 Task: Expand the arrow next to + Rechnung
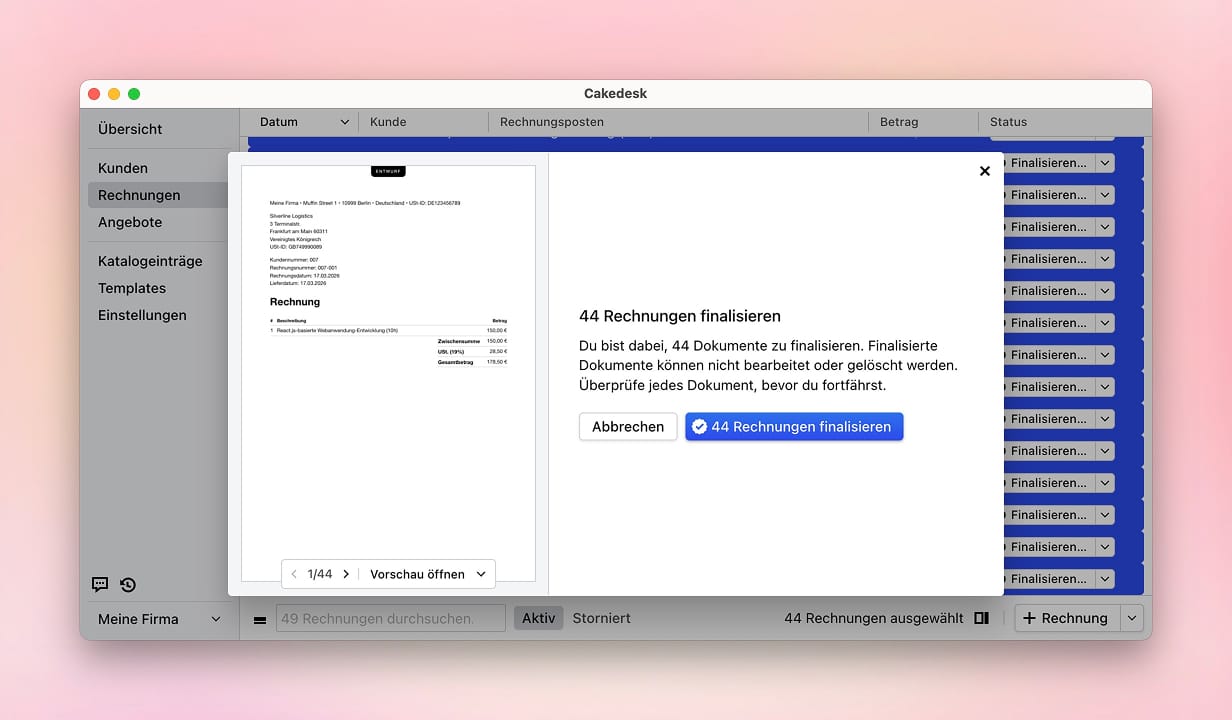pos(1131,618)
